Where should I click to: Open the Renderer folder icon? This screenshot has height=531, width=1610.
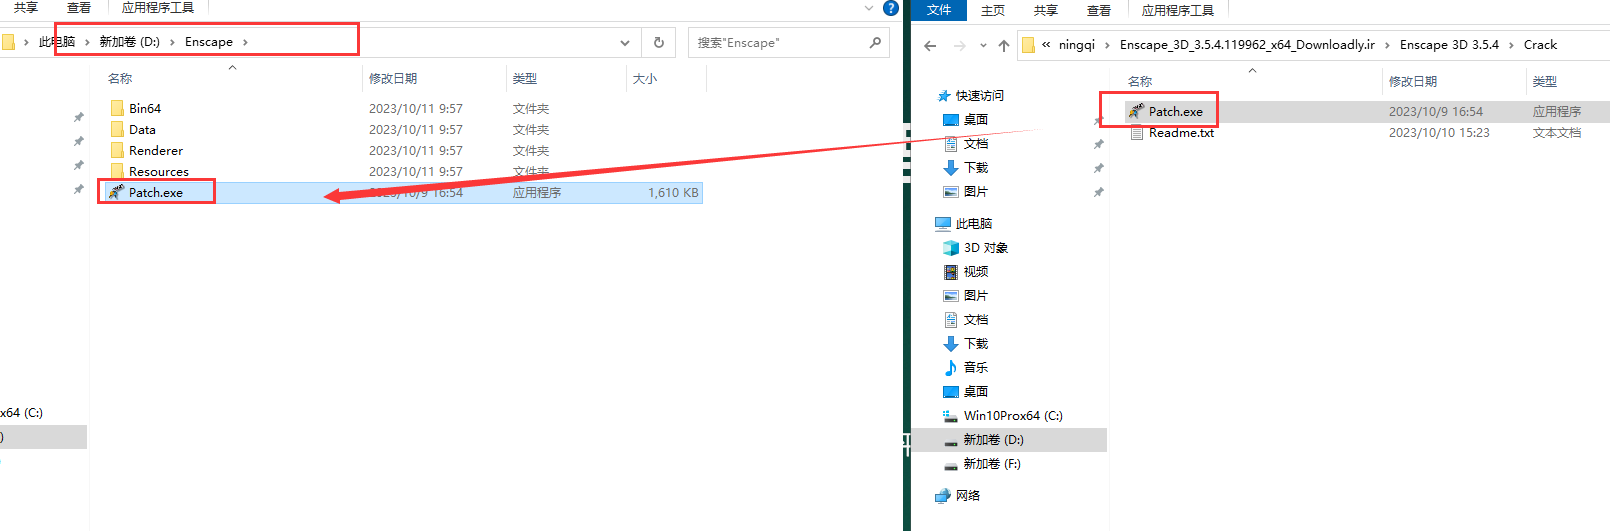[117, 150]
